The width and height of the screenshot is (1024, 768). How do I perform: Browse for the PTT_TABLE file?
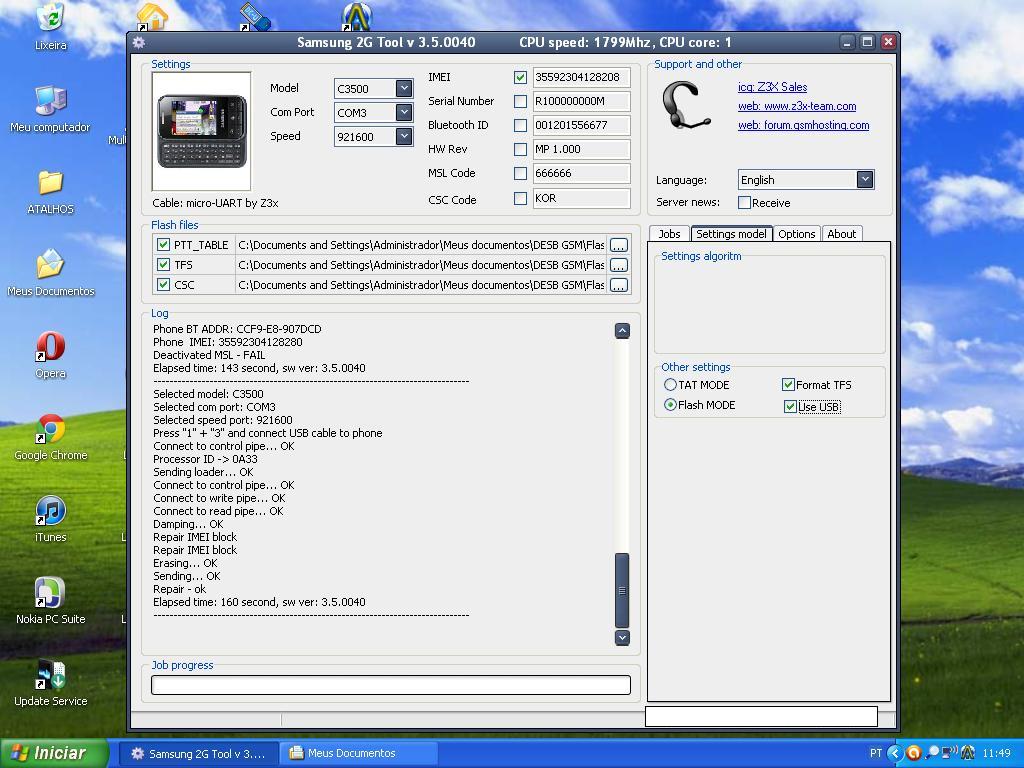tap(618, 245)
